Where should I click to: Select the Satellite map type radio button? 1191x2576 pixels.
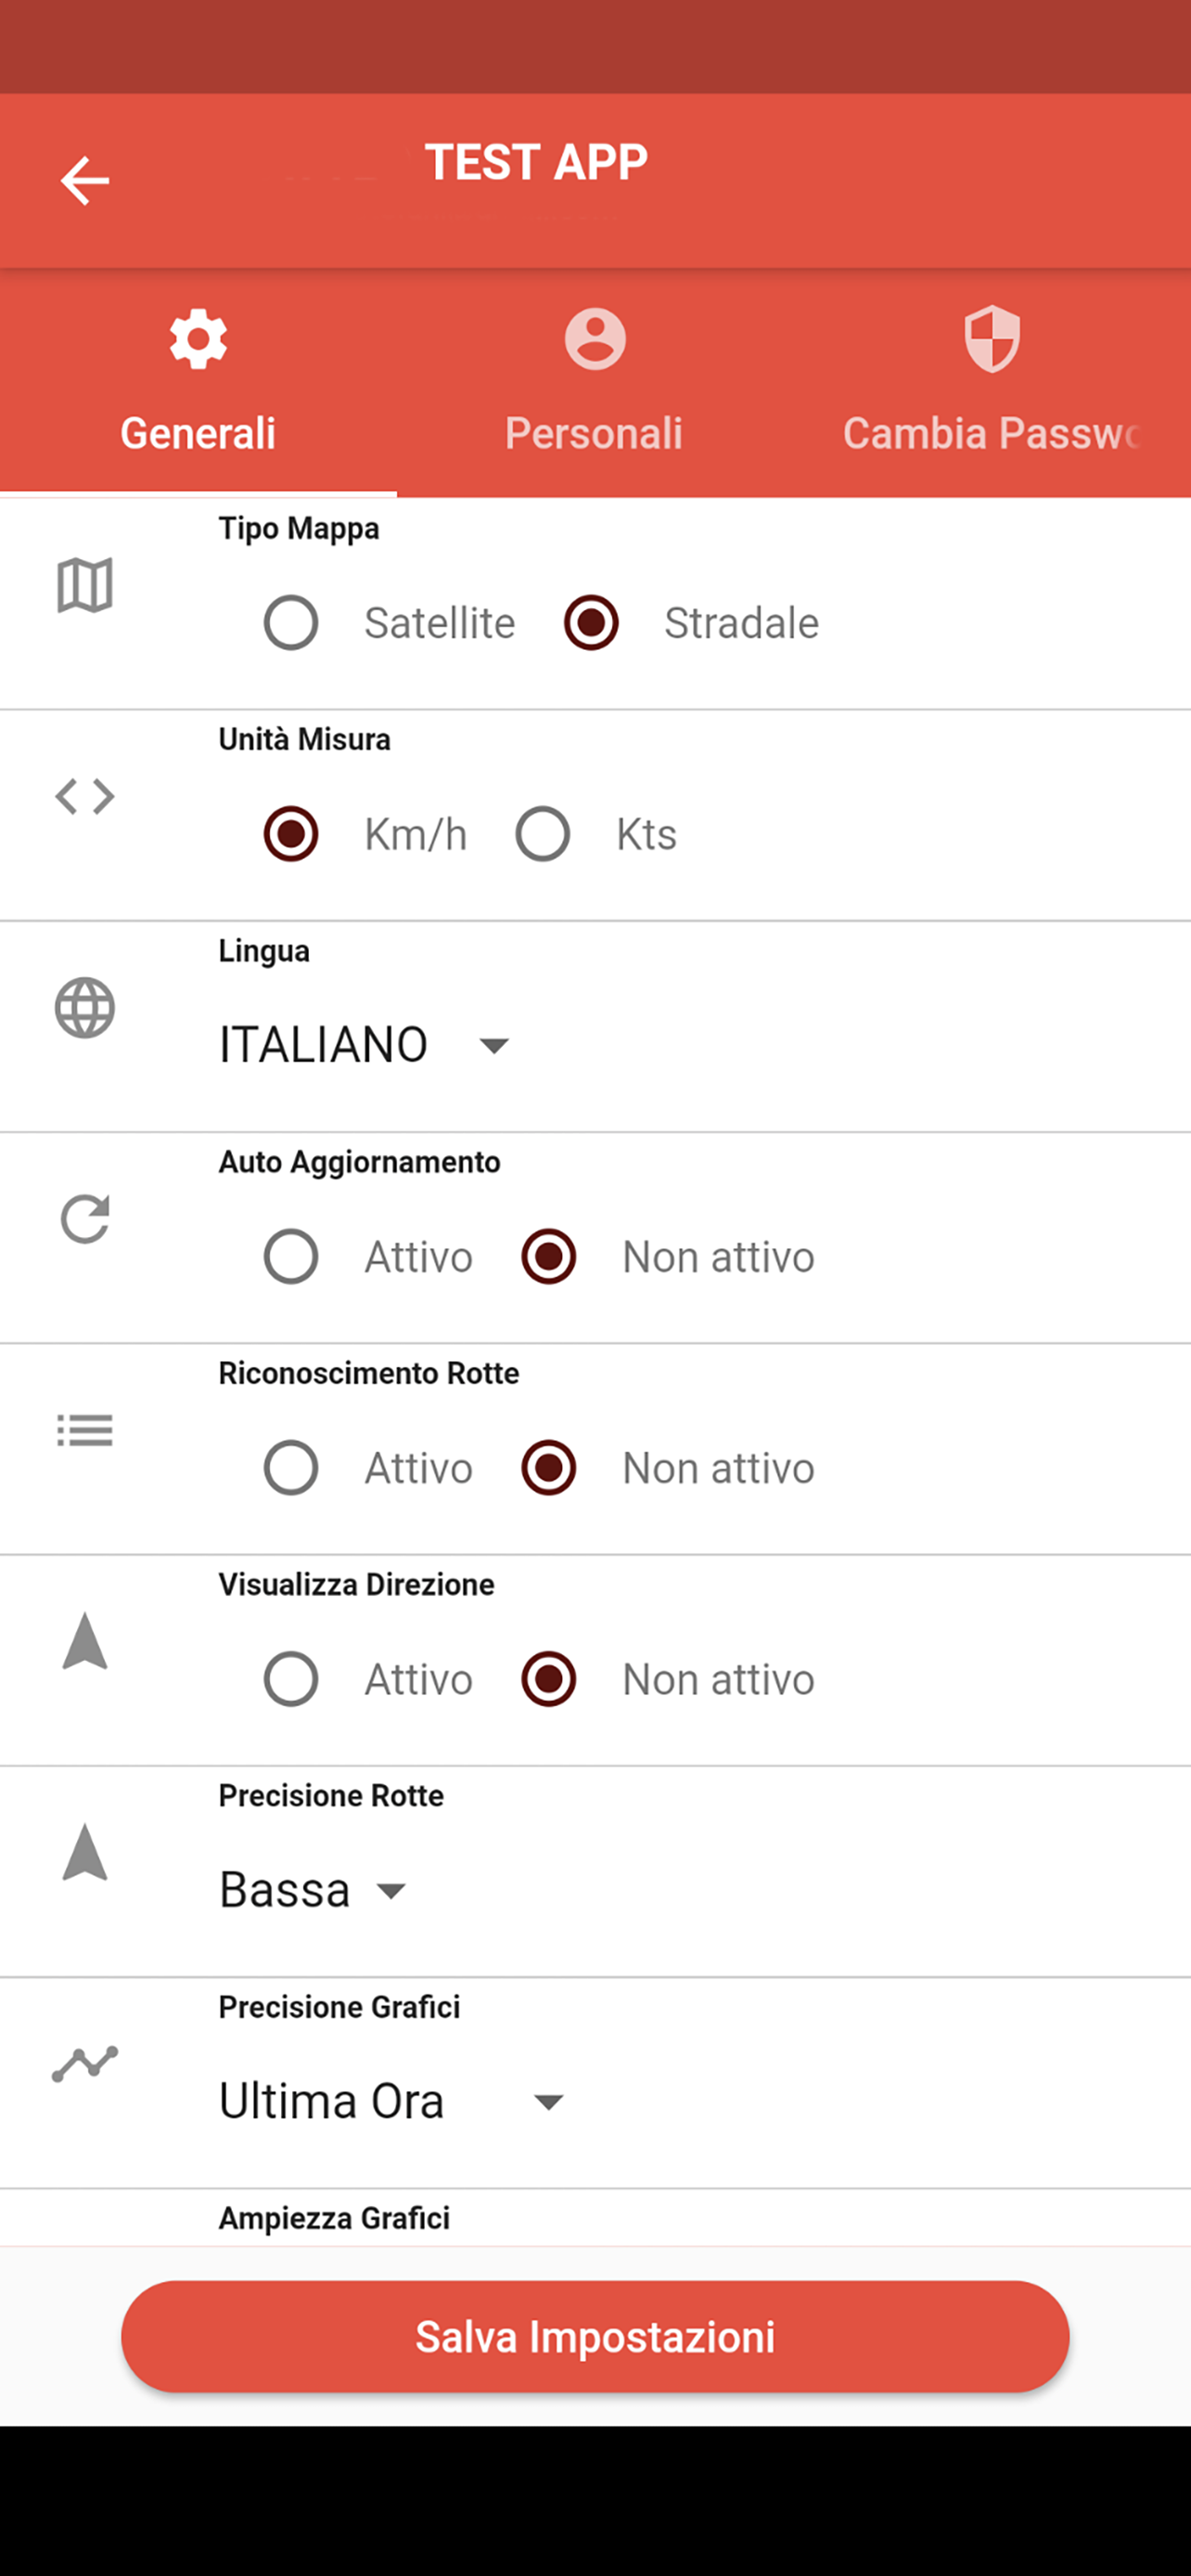pos(291,623)
